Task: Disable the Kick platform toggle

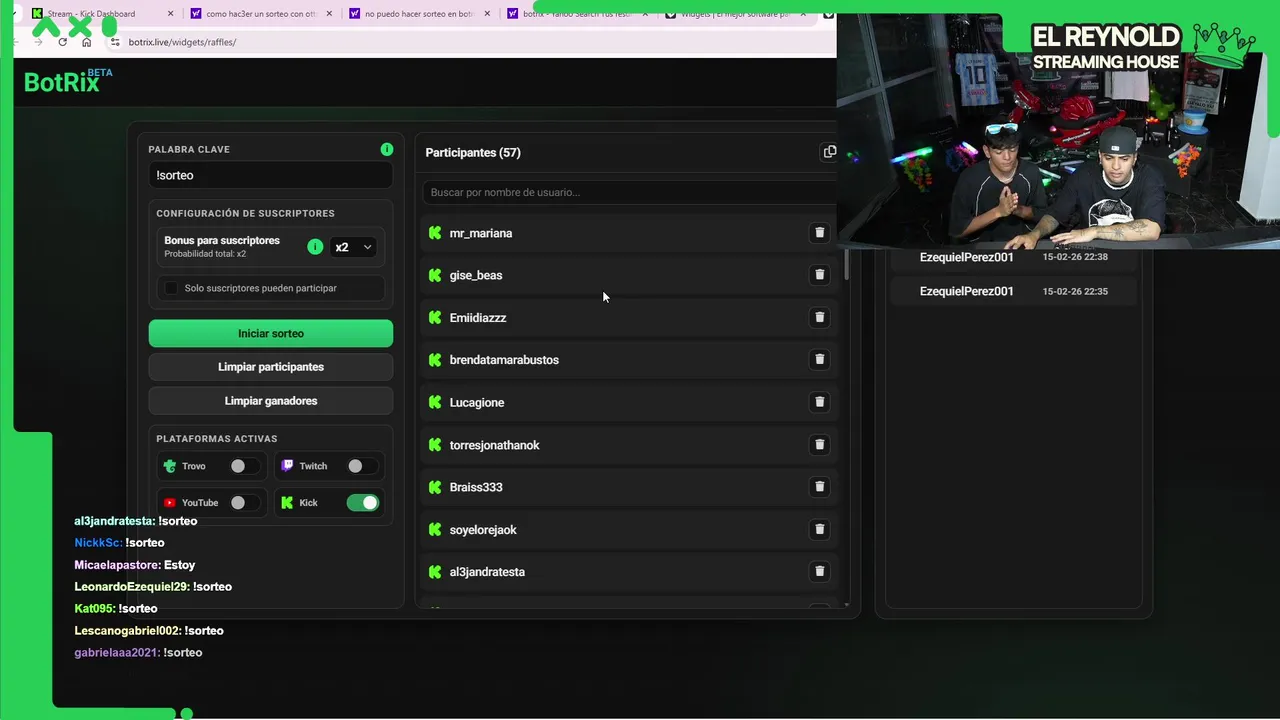Action: 363,503
